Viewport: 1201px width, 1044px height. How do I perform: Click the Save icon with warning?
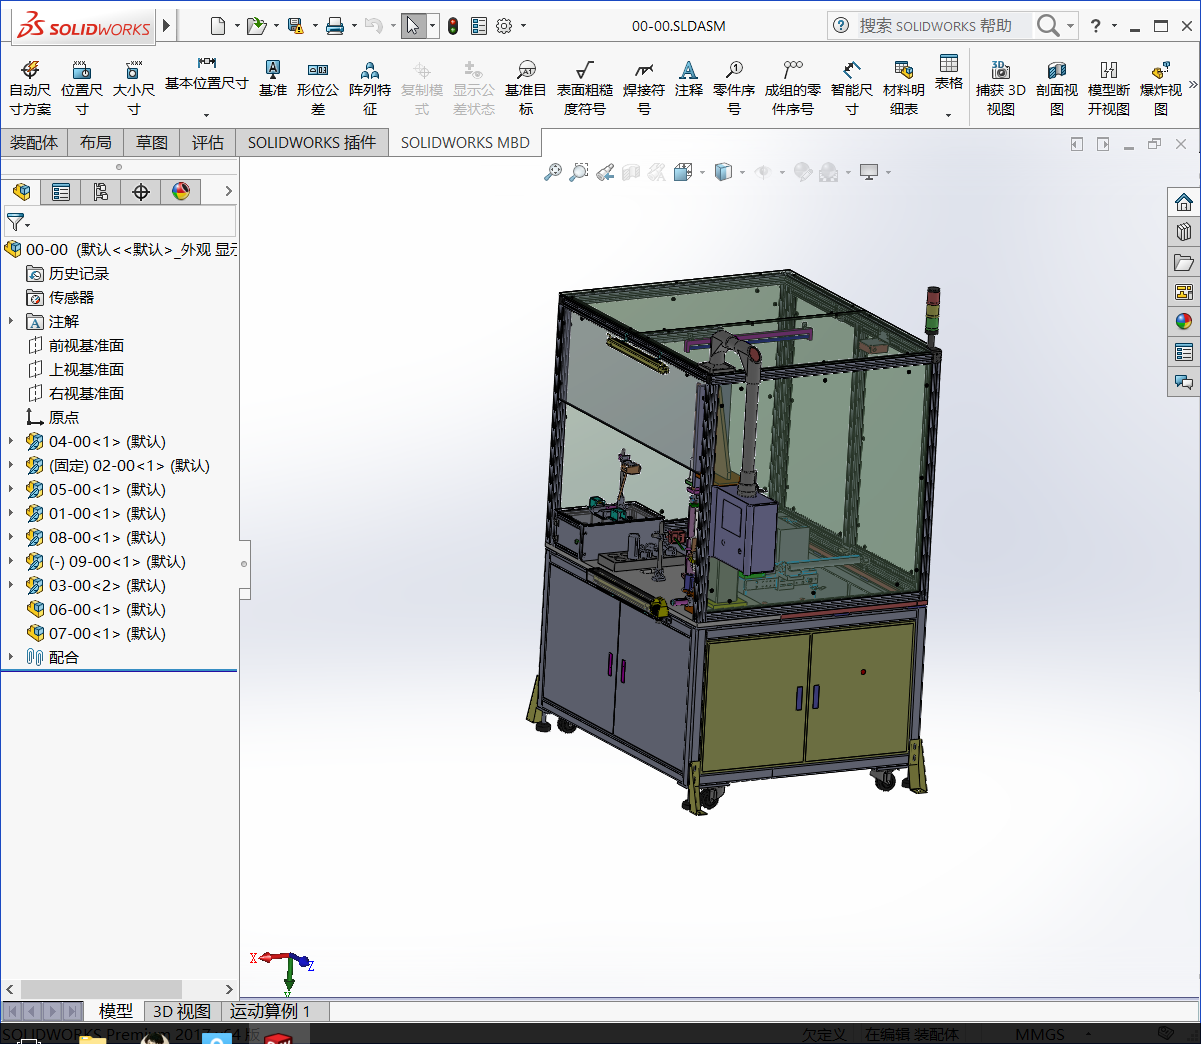coord(295,26)
